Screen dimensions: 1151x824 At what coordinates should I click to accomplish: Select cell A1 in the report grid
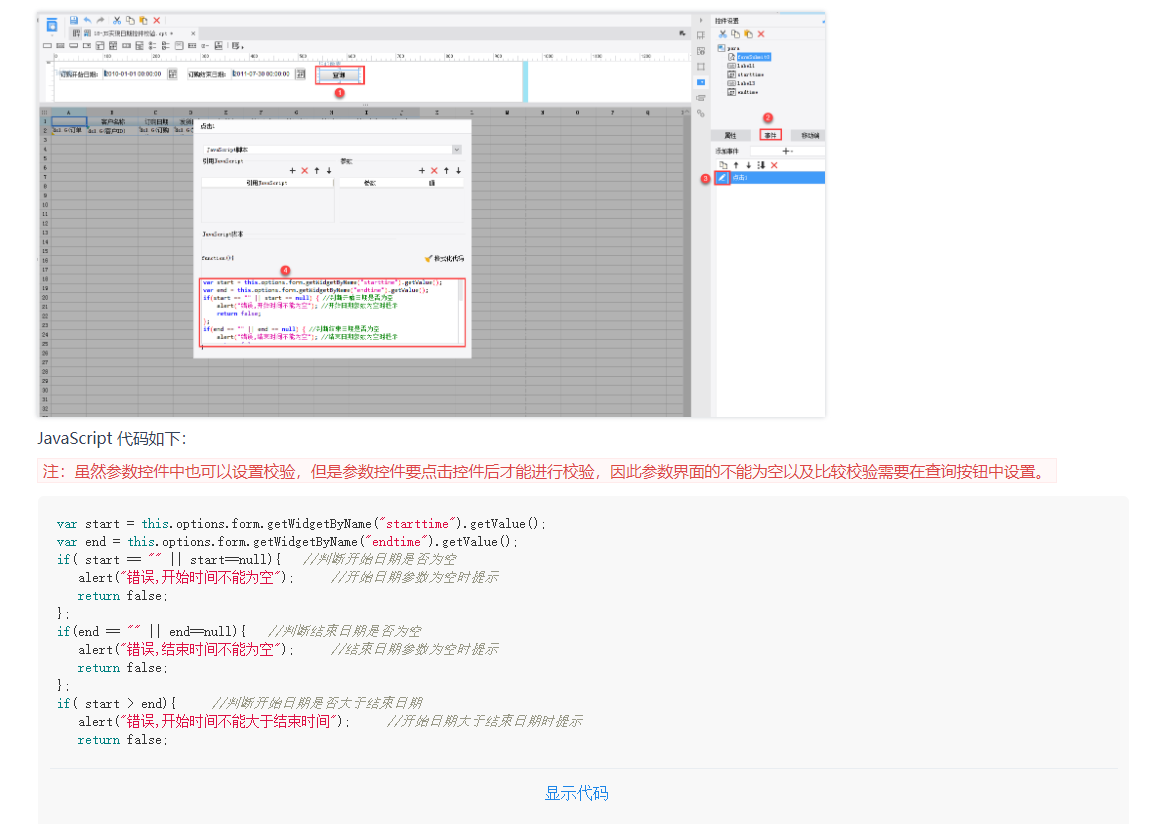69,121
